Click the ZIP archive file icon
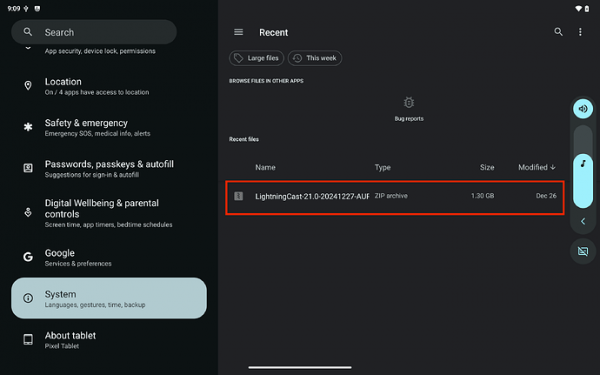600x375 pixels. 238,196
